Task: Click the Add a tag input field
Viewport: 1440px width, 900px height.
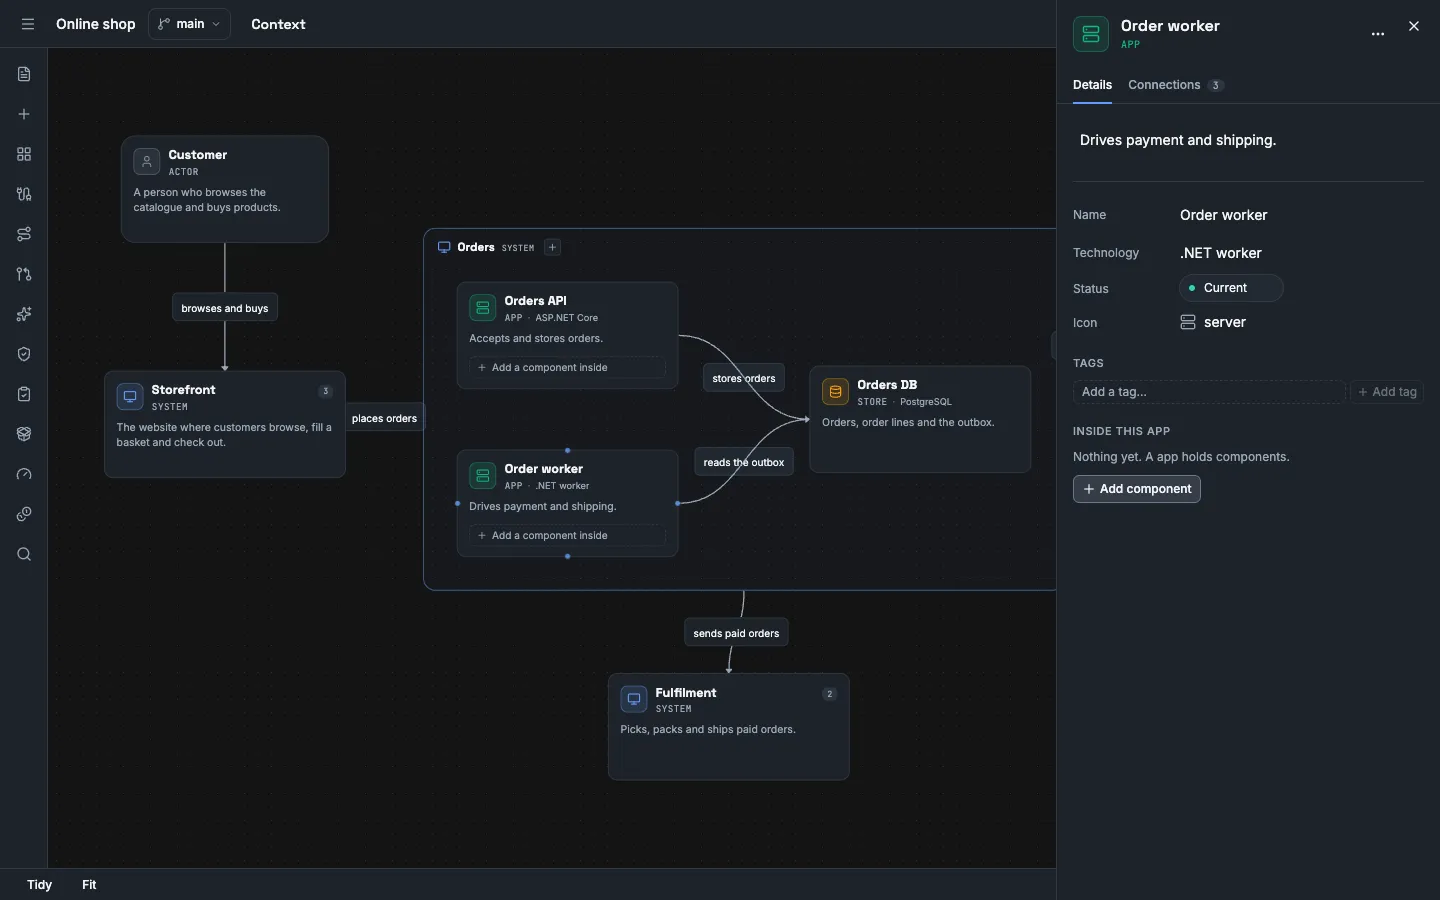Action: [x=1209, y=392]
